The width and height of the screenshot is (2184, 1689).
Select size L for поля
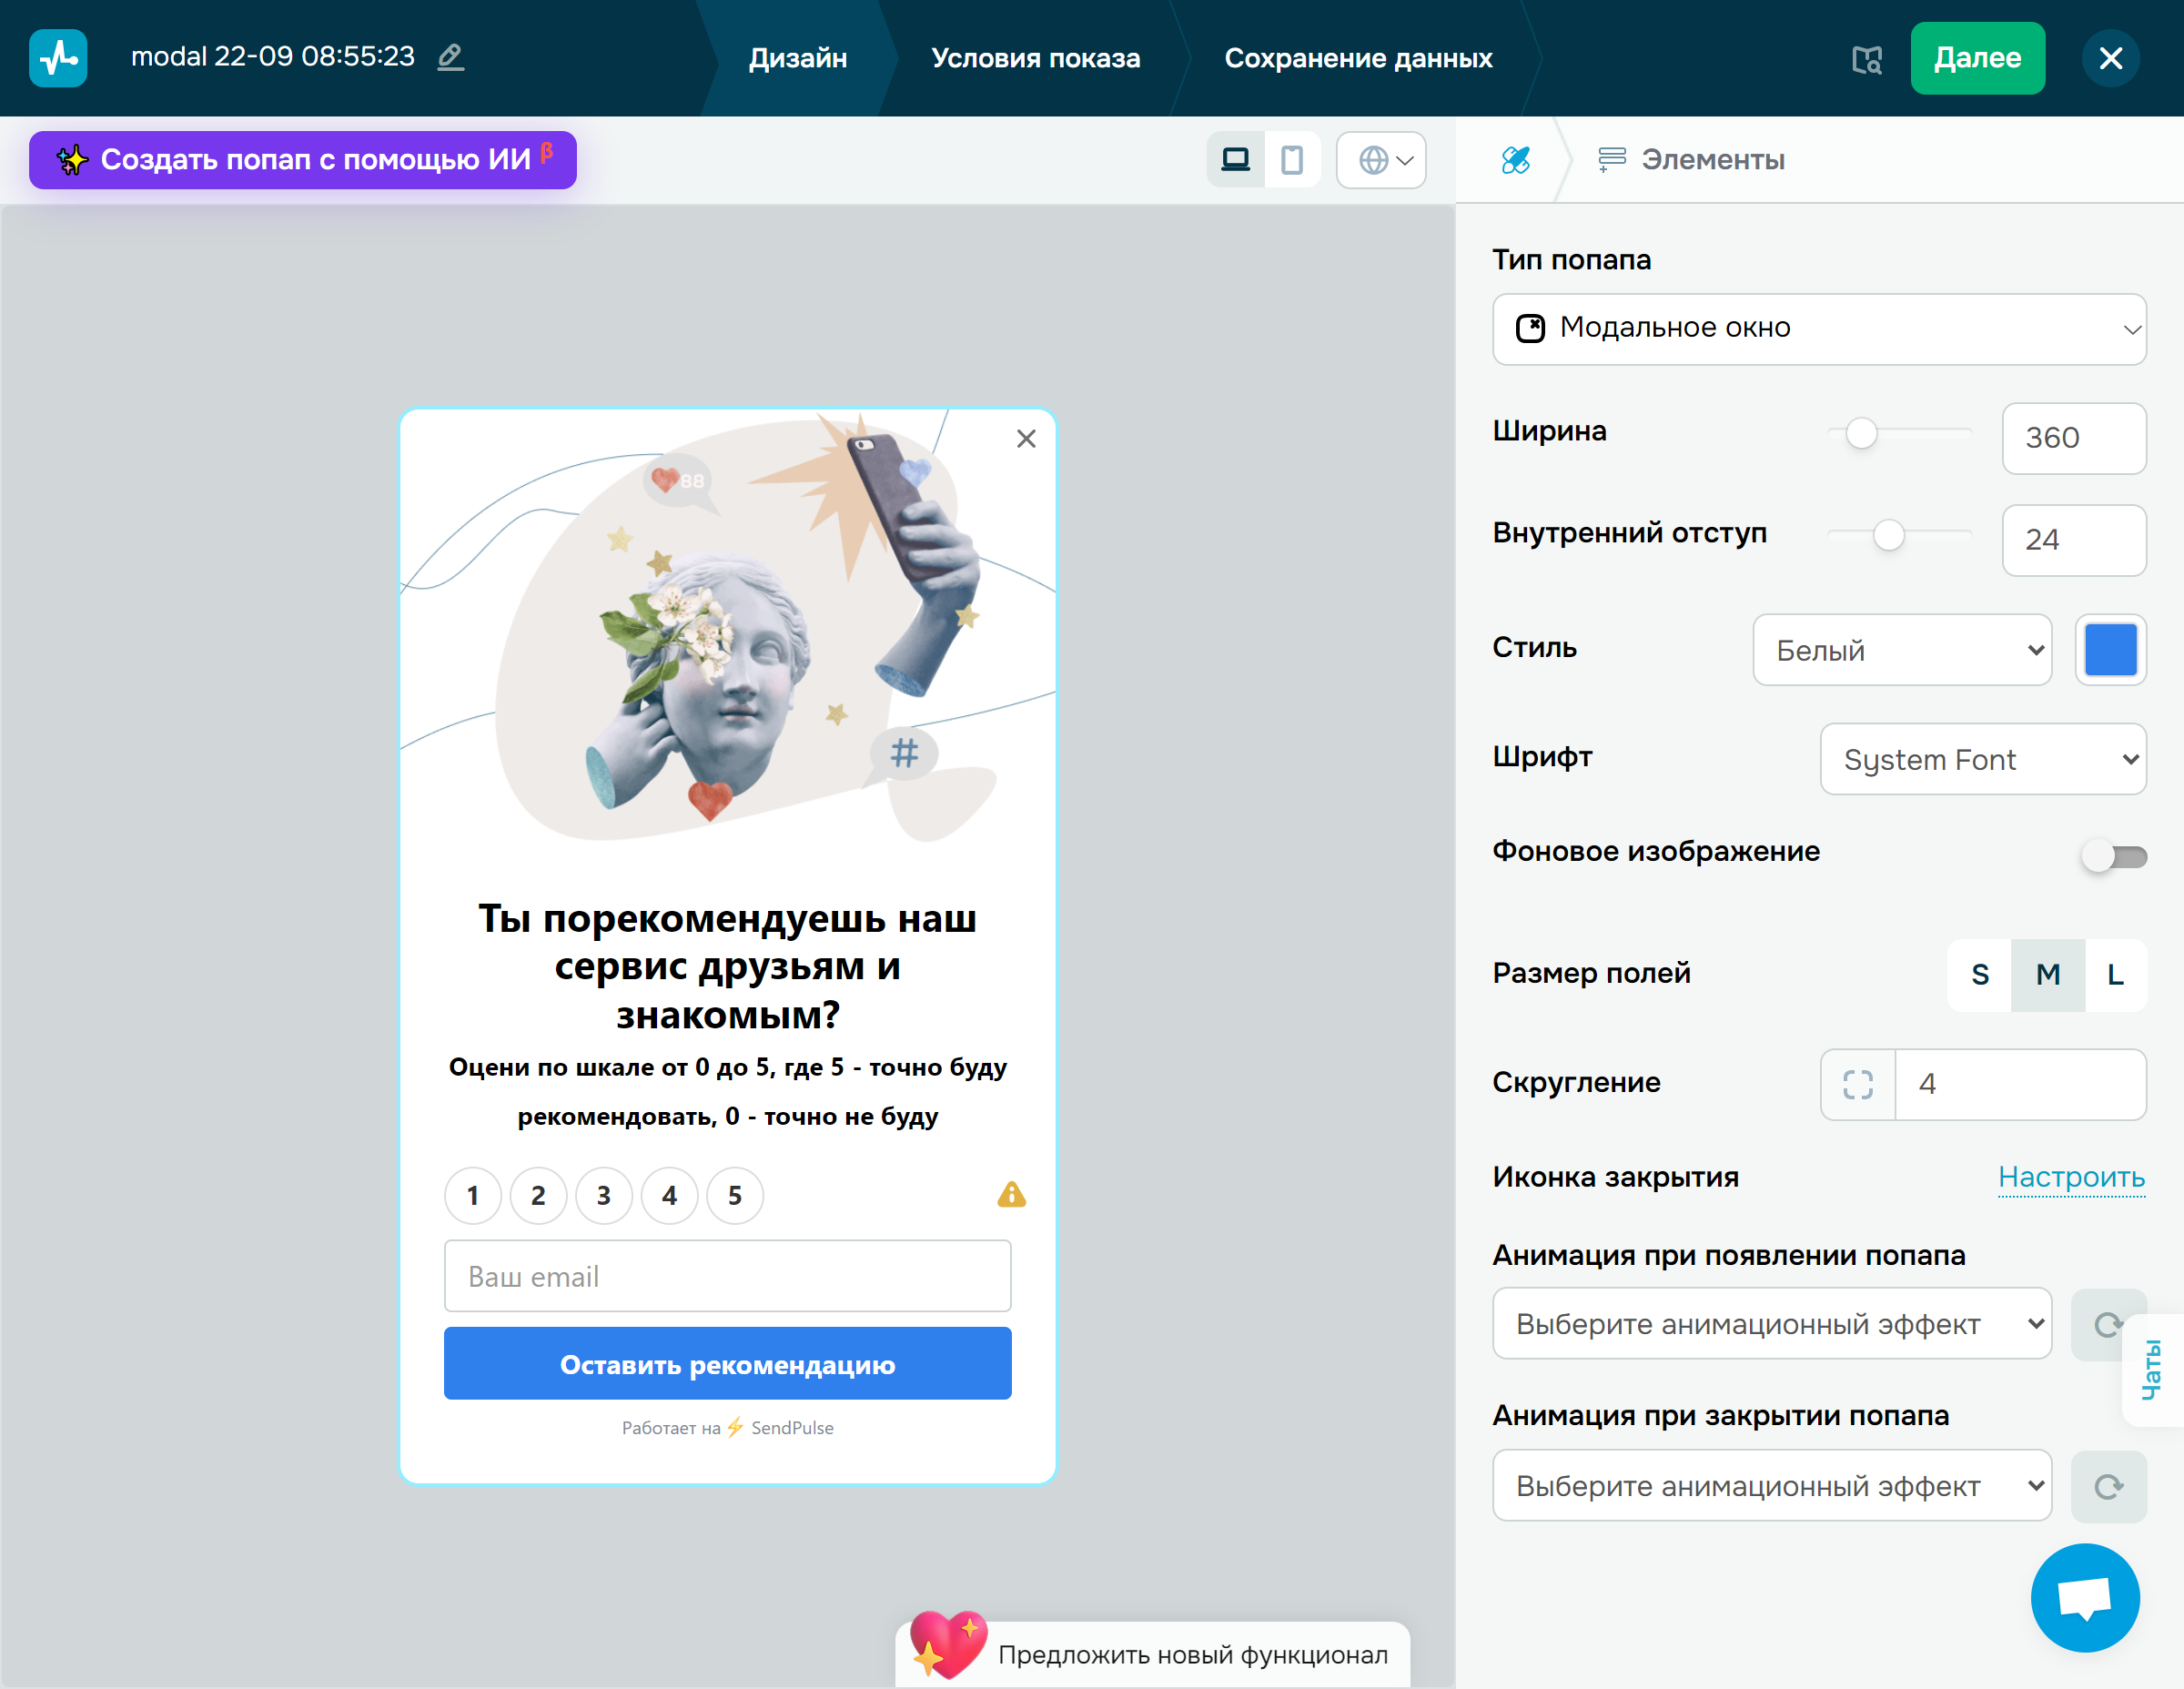[x=2115, y=974]
